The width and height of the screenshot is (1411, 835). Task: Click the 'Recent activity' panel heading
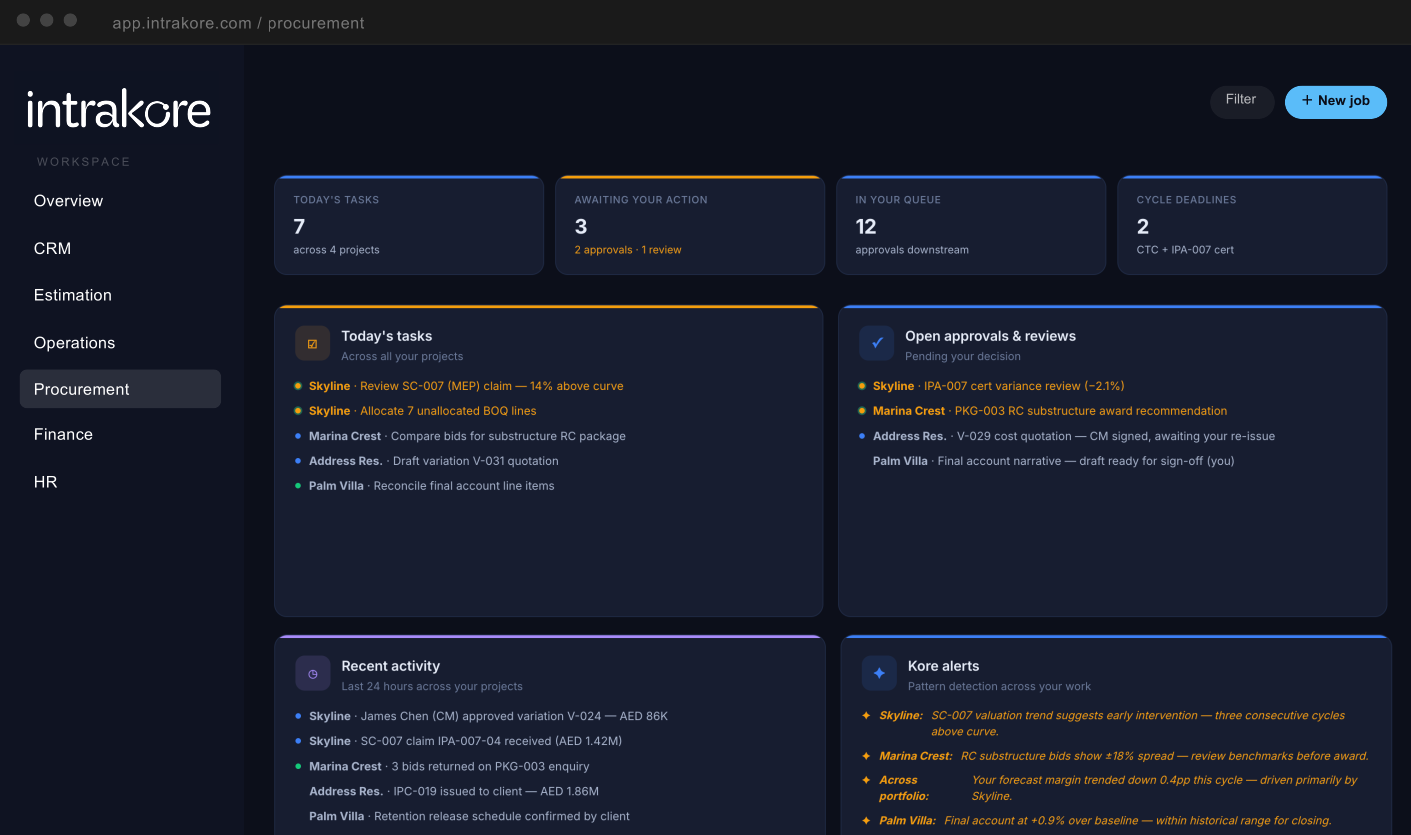390,666
